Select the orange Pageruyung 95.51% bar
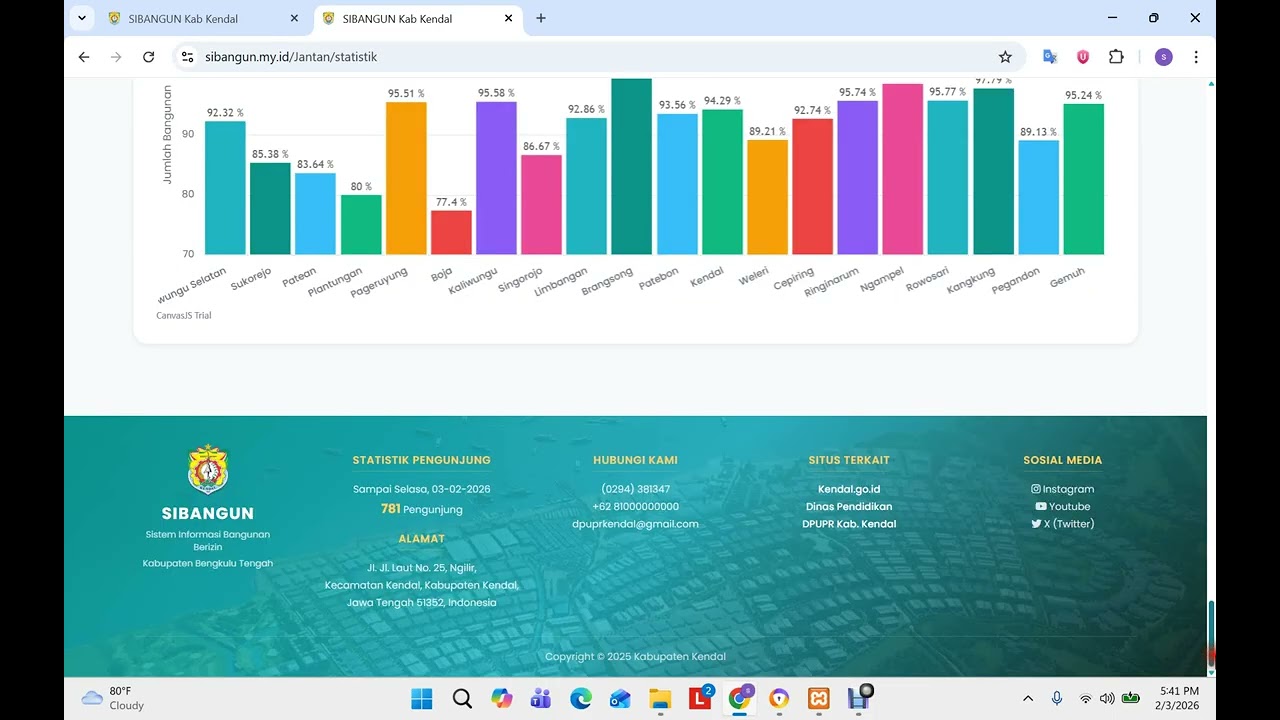The height and width of the screenshot is (720, 1280). click(x=406, y=178)
